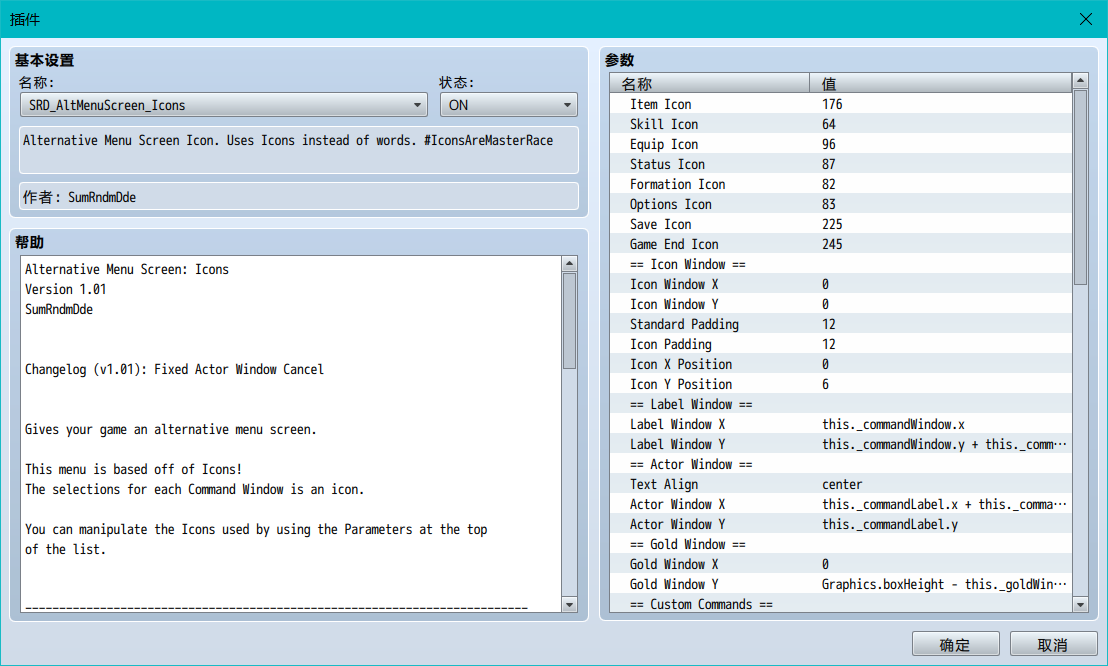Screen dimensions: 1108x666
Task: Select the Item Icon parameter row
Action: coord(841,104)
